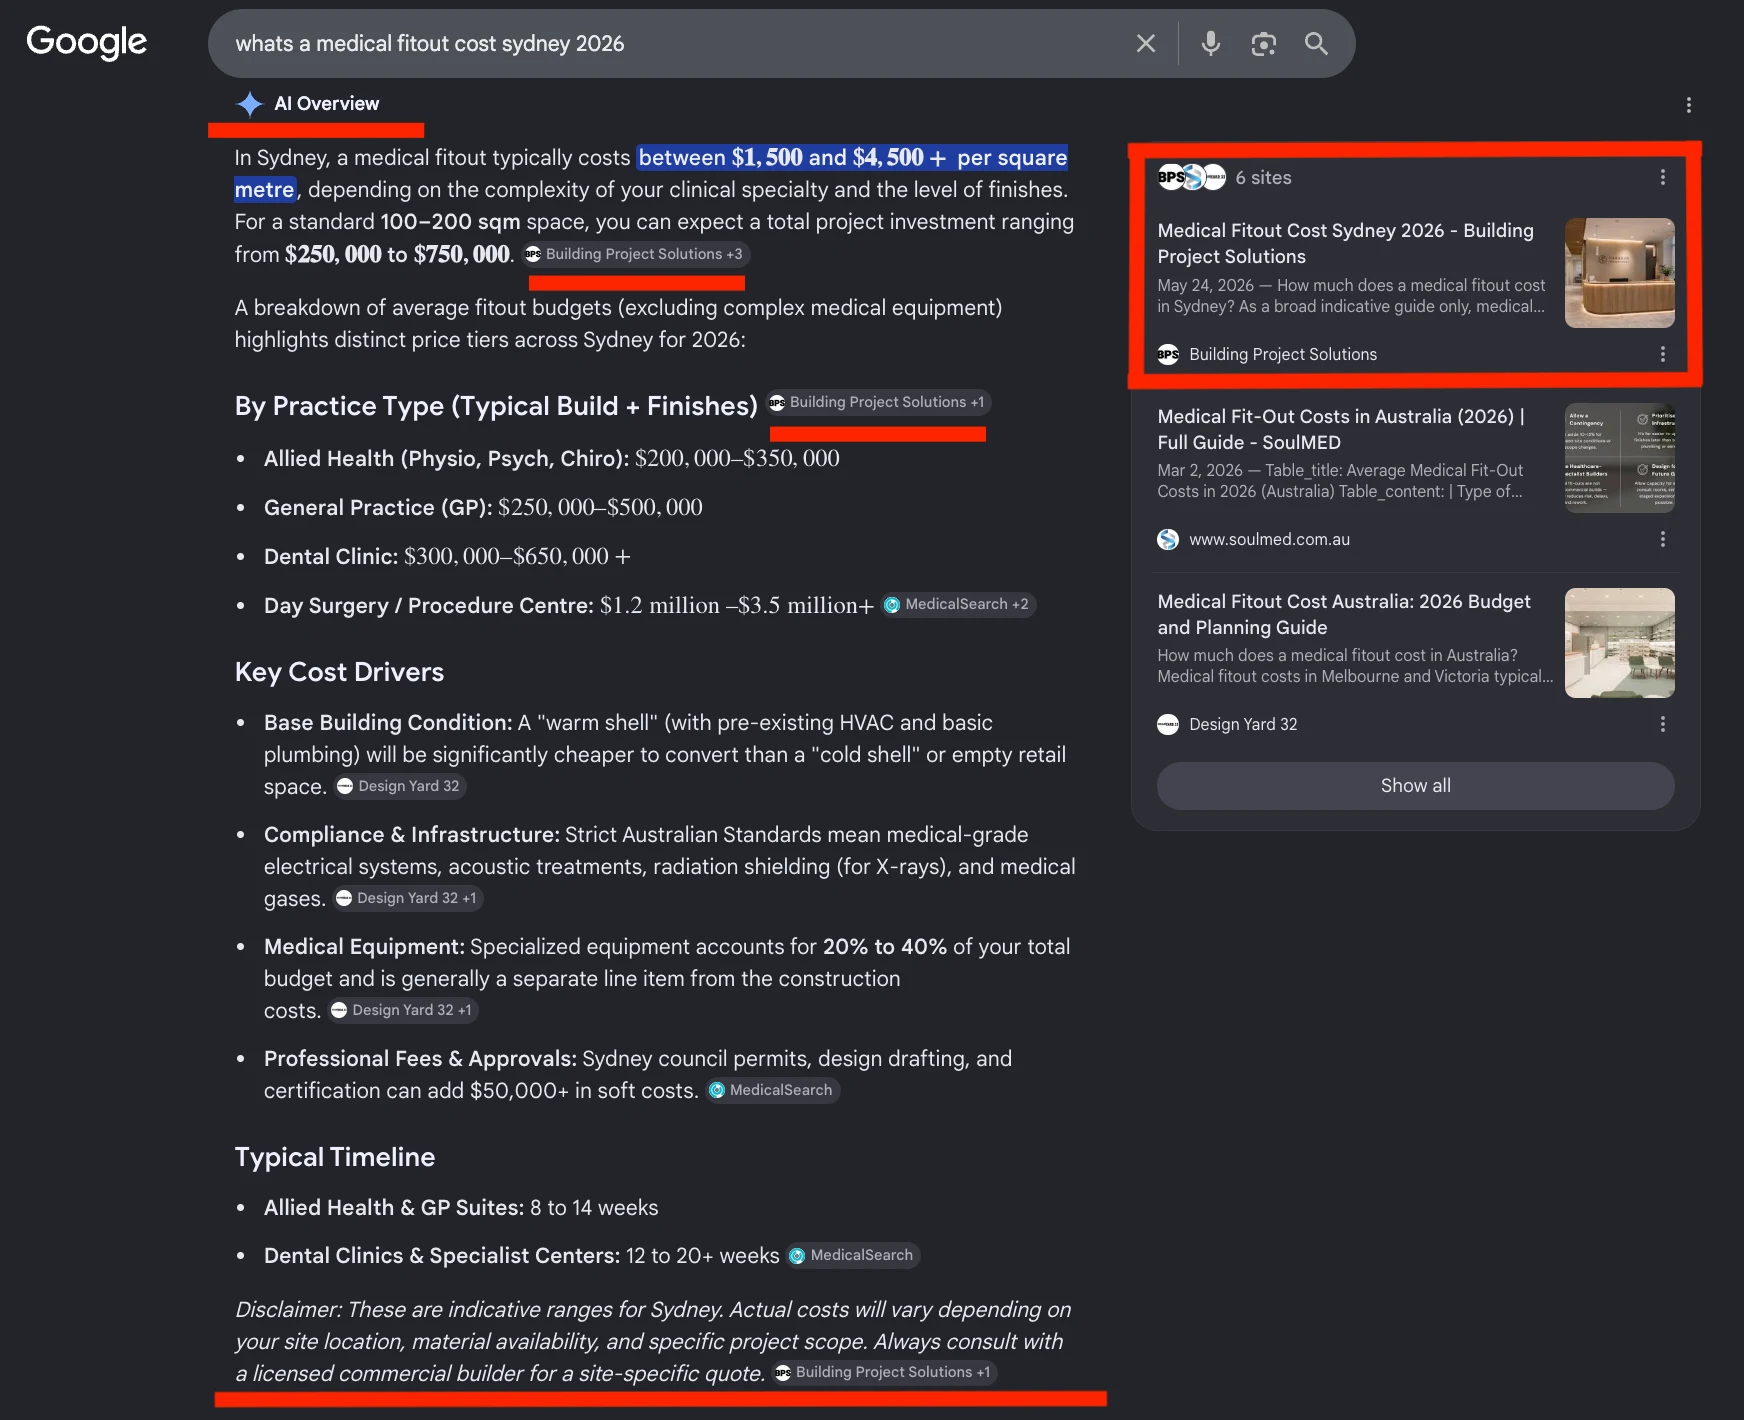Screen dimensions: 1744x1420
Task: Click 'Allied Health (Physio, Psych, Chiro):' bullet text
Action: tap(446, 459)
